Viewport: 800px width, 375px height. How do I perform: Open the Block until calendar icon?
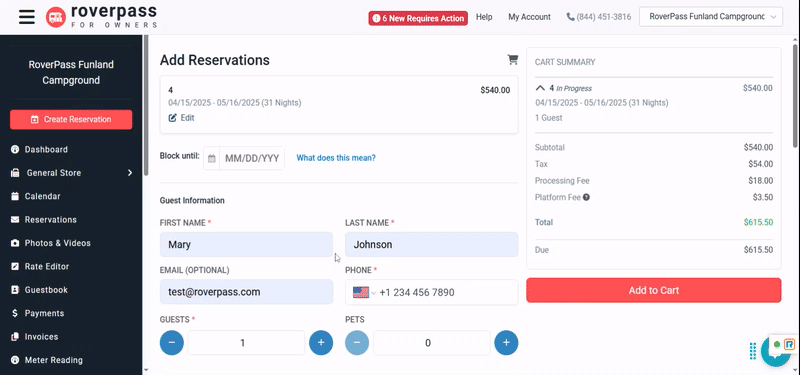click(x=212, y=158)
